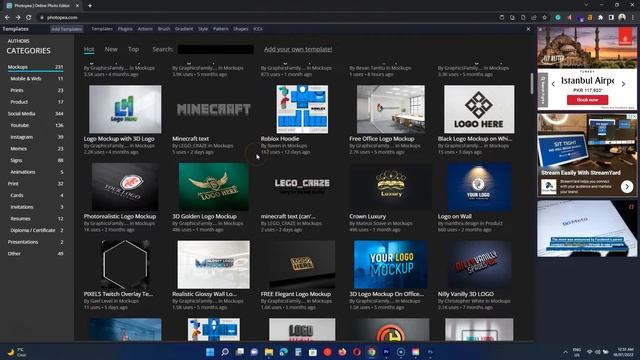The image size is (640, 360).
Task: Open the Roblox Hoodie template thumbnail
Action: coord(302,109)
